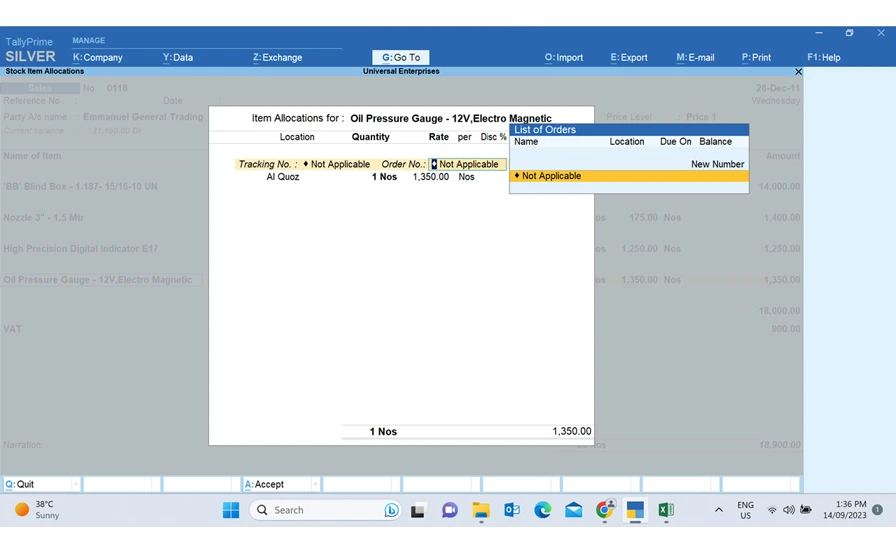Click Oil Pressure Gauge item in background voucher
The image size is (896, 552).
tap(98, 279)
